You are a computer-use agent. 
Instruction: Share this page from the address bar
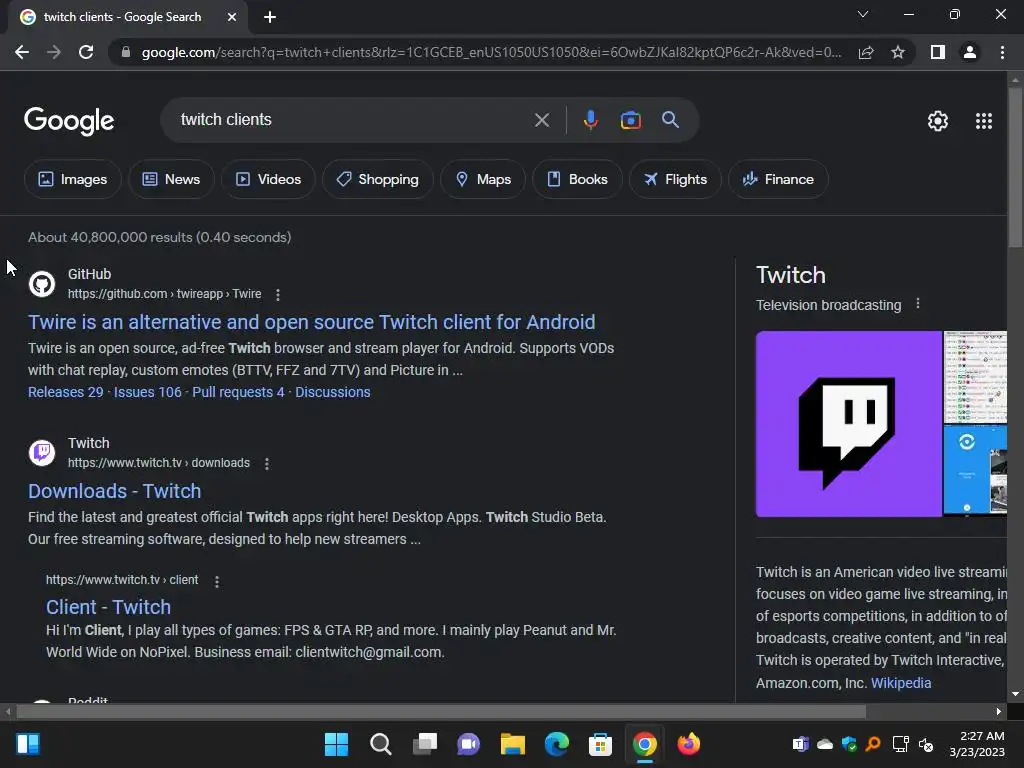click(866, 52)
